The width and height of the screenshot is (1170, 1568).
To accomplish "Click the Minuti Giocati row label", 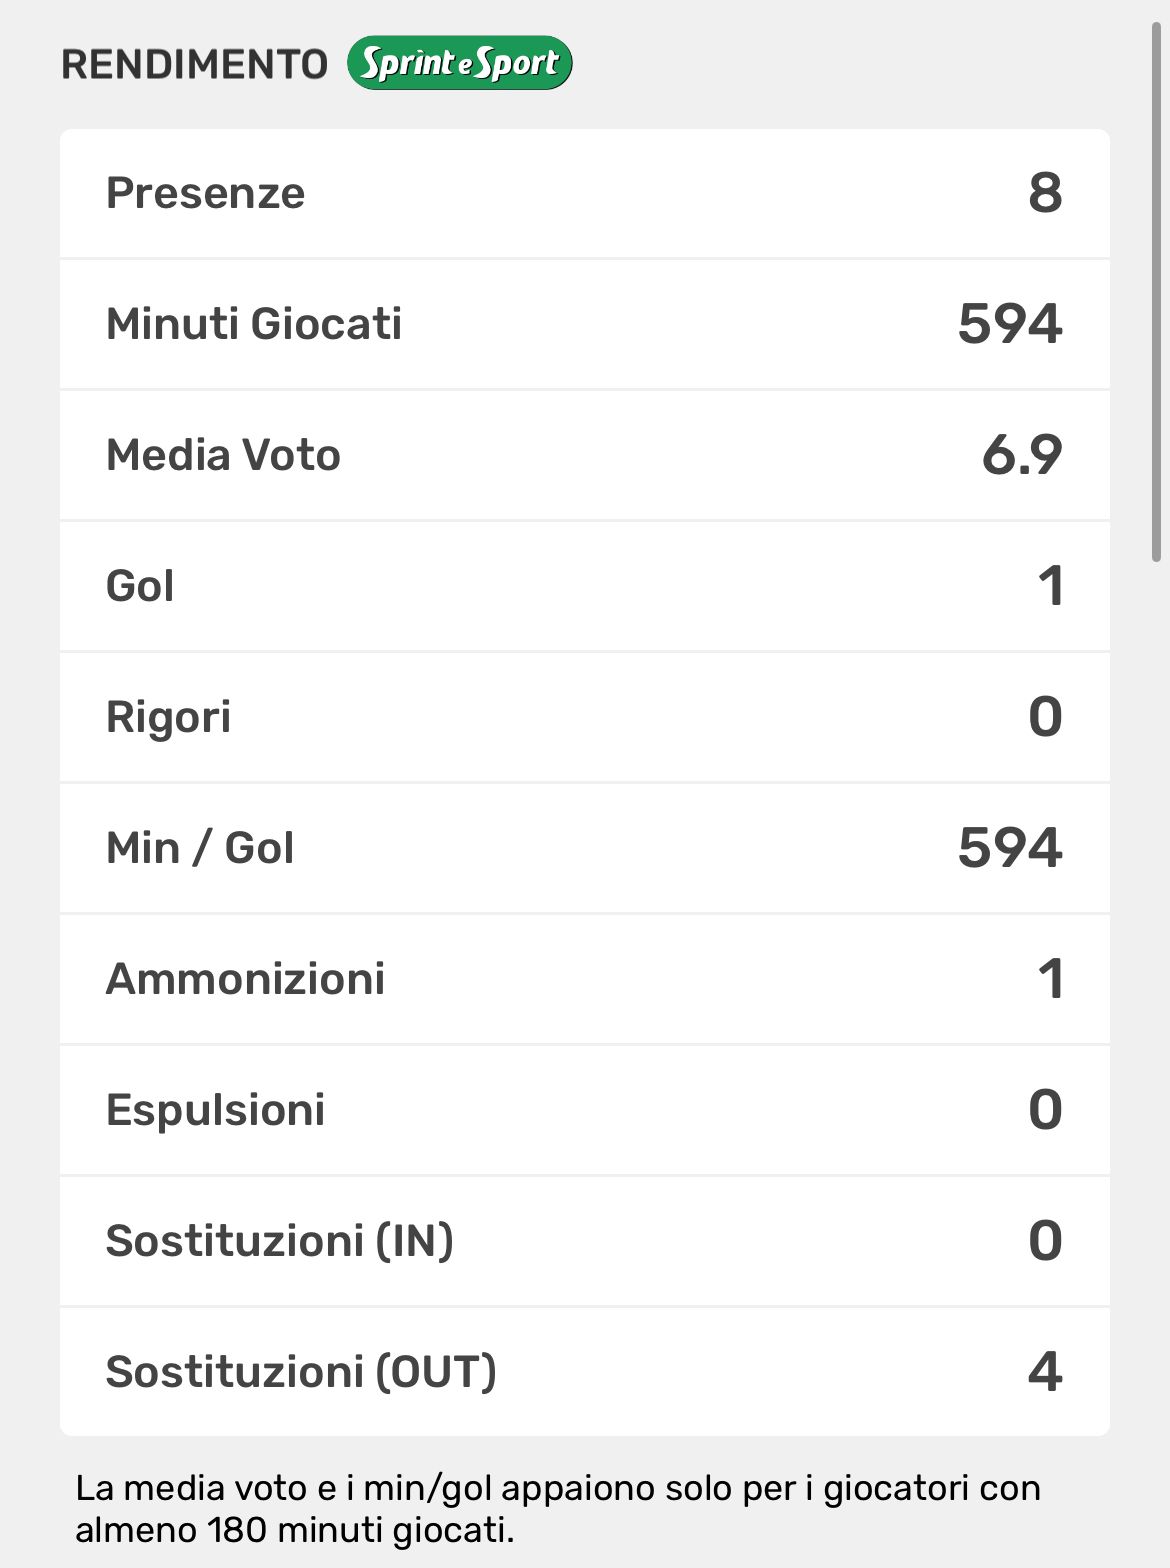I will [254, 324].
